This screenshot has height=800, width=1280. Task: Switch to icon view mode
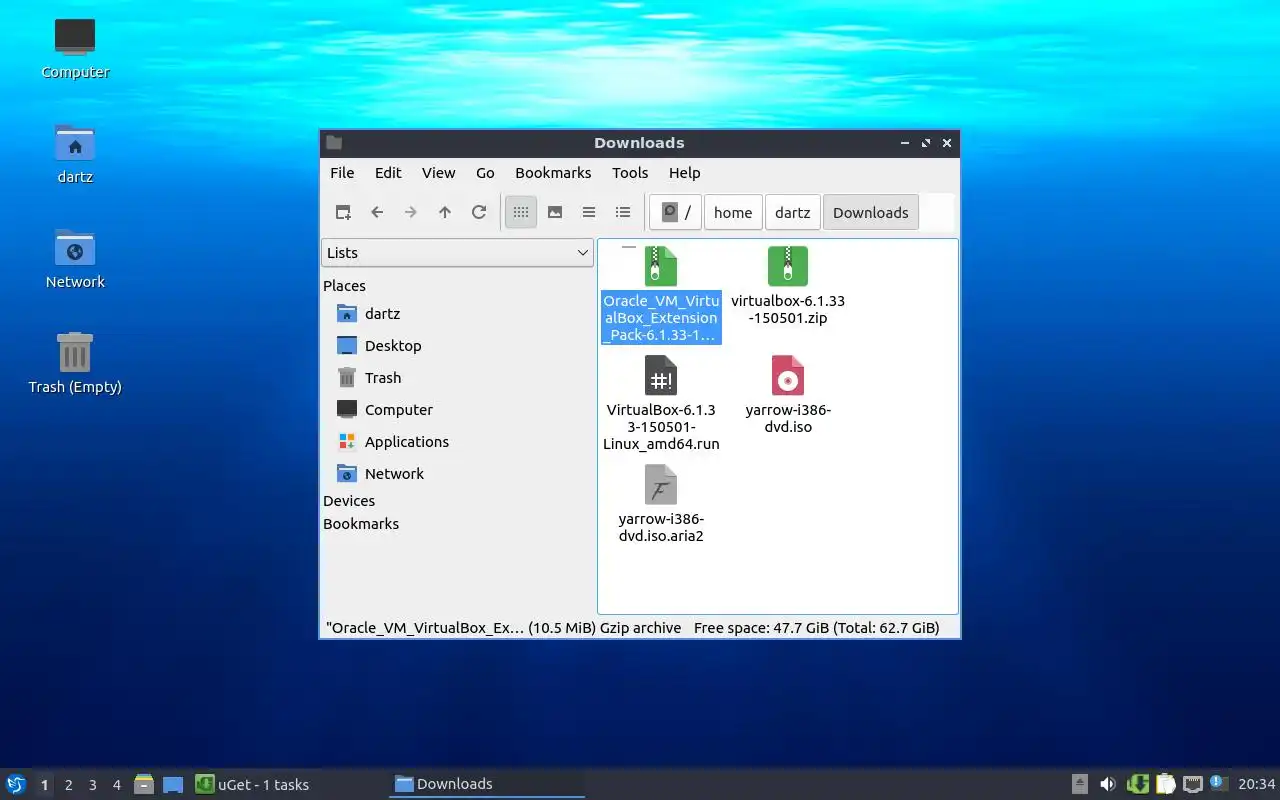point(521,212)
